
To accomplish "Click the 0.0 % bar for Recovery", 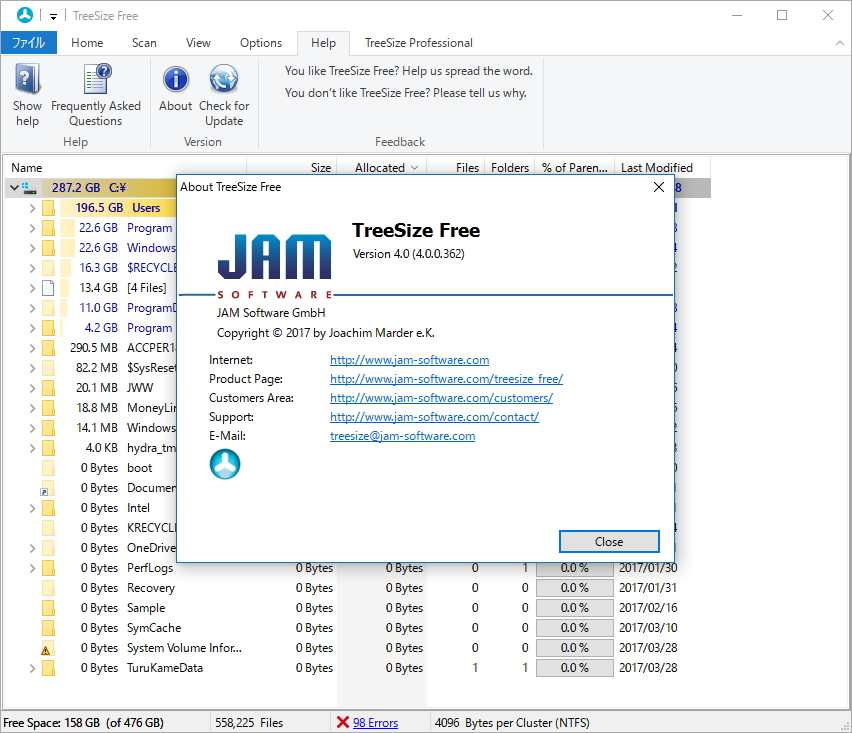I will click(x=575, y=588).
